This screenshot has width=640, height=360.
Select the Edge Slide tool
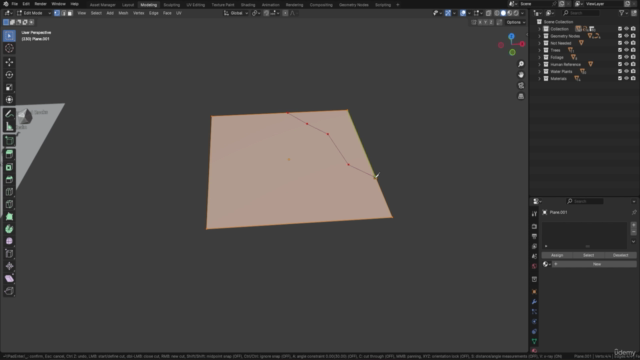[9, 254]
